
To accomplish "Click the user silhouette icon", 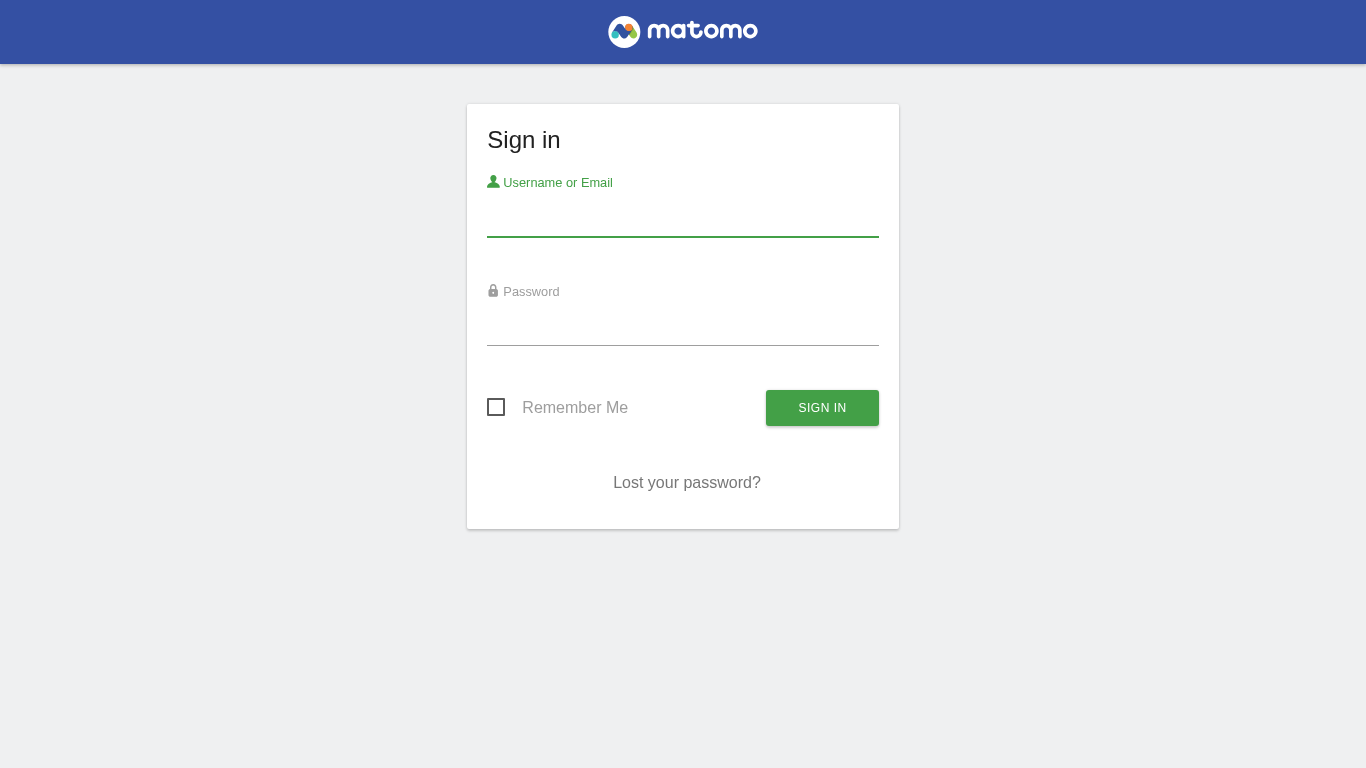I will 493,182.
